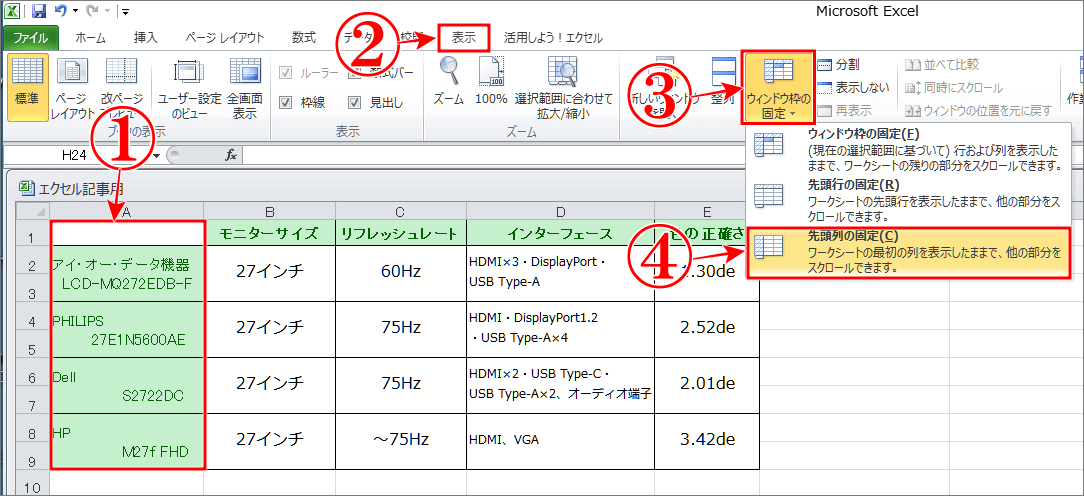Click the Name Box showing H24
The height and width of the screenshot is (496, 1084).
[74, 156]
